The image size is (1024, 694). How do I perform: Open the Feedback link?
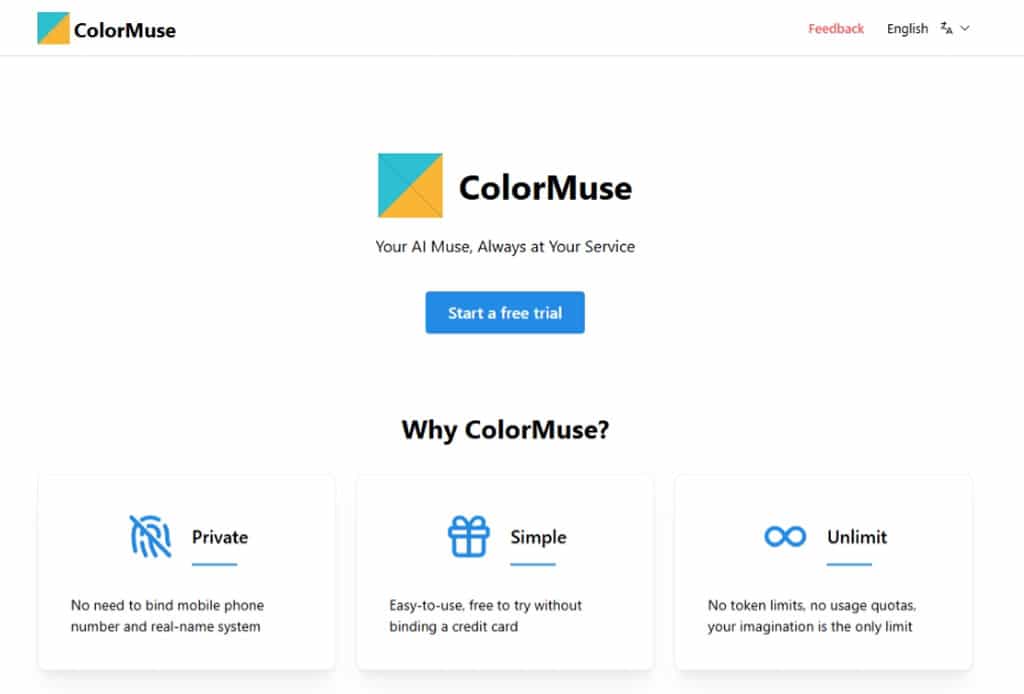pyautogui.click(x=836, y=29)
